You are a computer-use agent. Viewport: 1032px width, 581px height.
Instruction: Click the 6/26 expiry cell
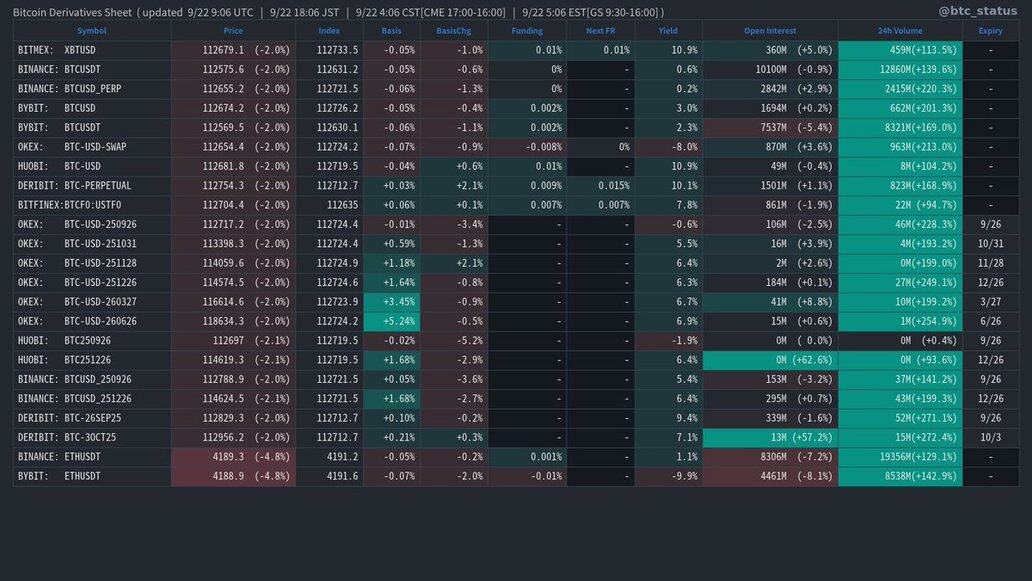[991, 321]
